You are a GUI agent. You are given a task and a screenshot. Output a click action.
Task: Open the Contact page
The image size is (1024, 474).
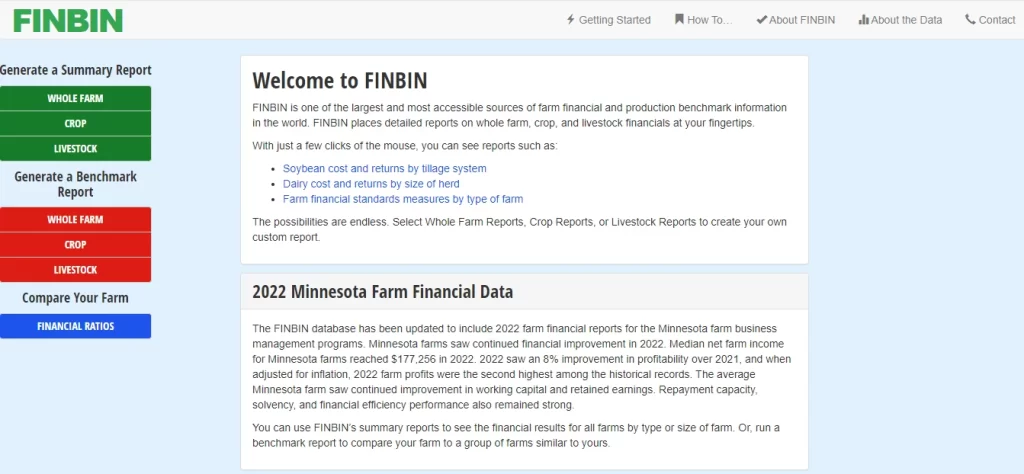coord(990,20)
